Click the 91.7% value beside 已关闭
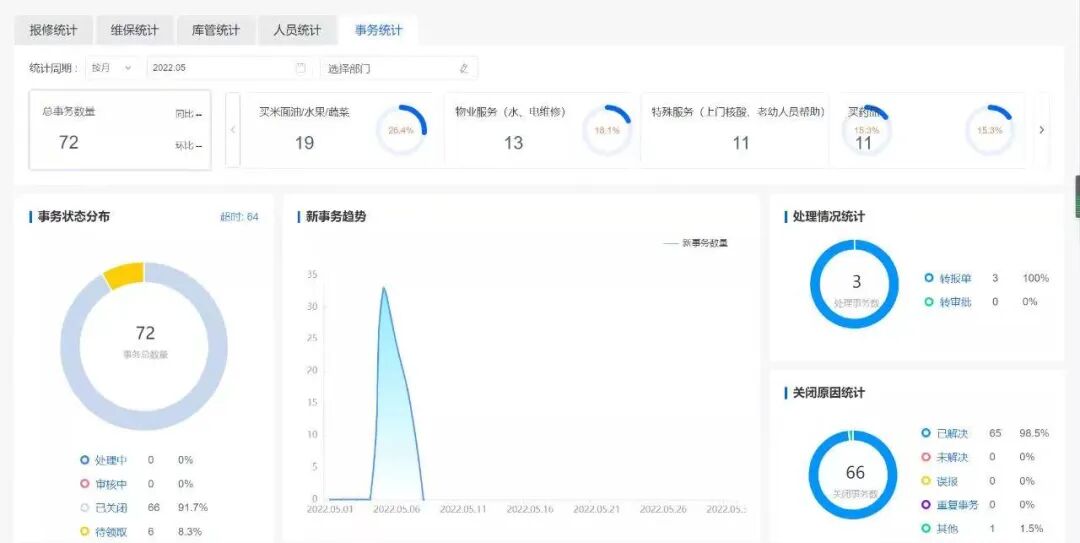Image resolution: width=1080 pixels, height=543 pixels. (x=193, y=508)
